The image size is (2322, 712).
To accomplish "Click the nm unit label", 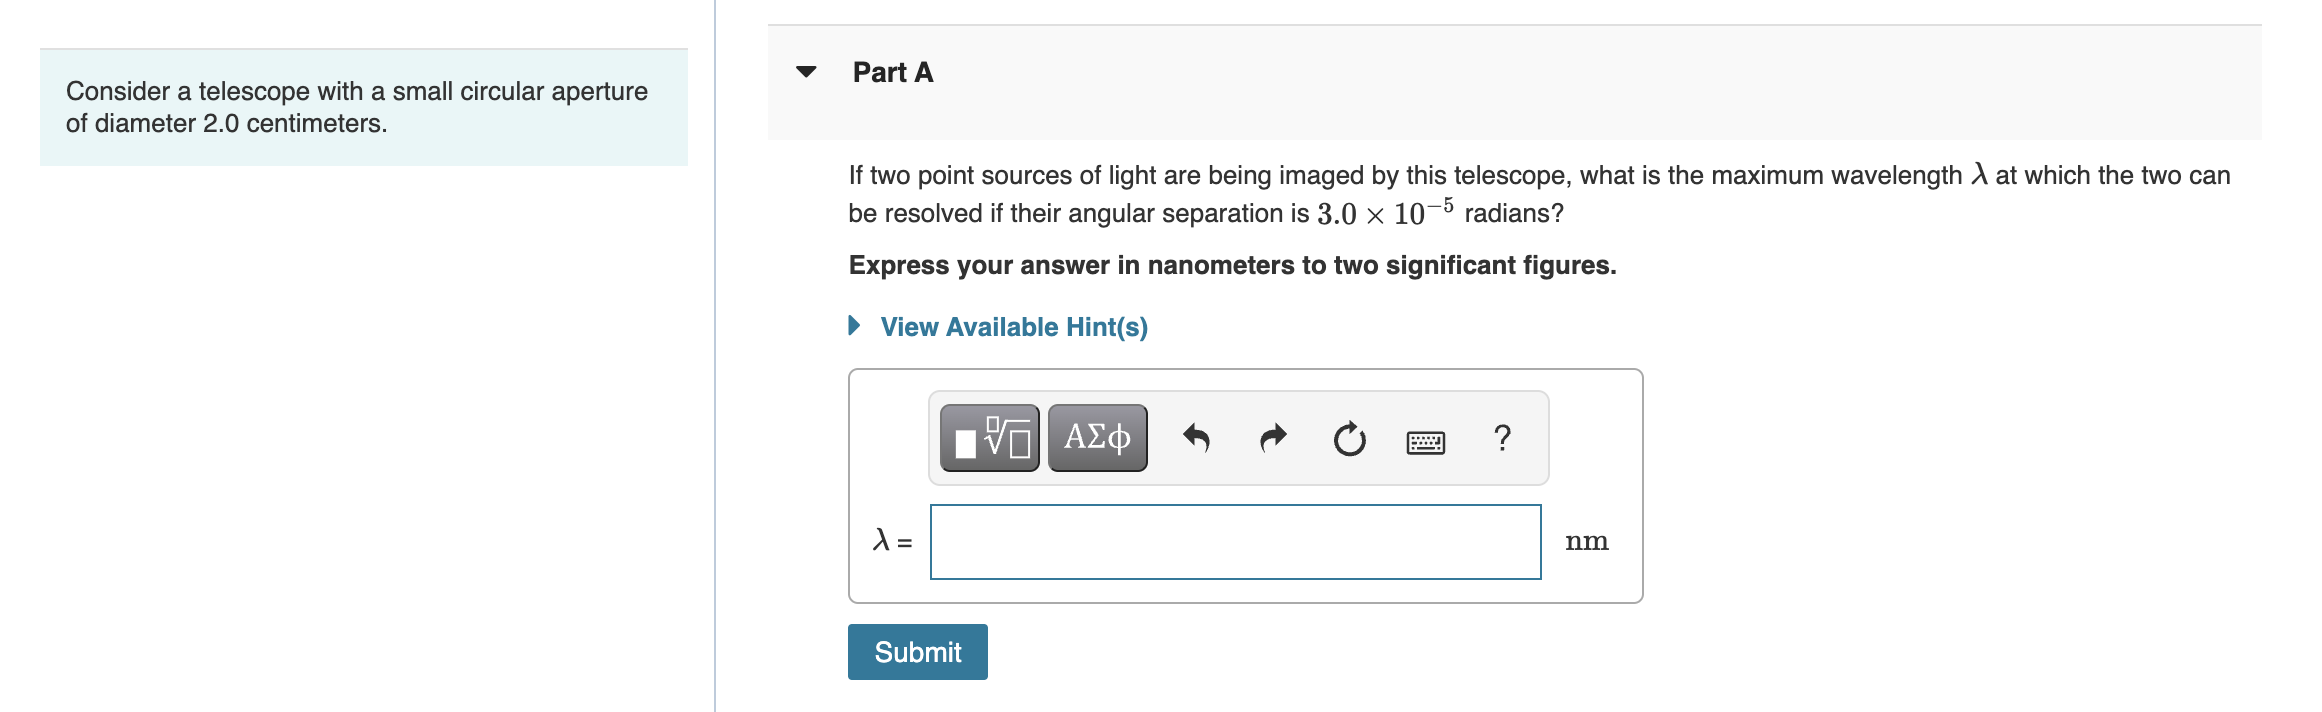I will point(1586,541).
